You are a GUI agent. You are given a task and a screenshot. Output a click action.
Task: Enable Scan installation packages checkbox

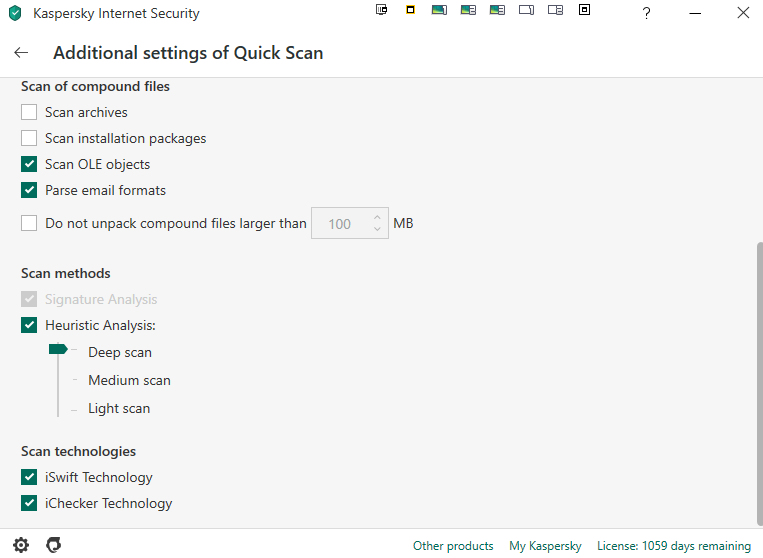[x=29, y=138]
